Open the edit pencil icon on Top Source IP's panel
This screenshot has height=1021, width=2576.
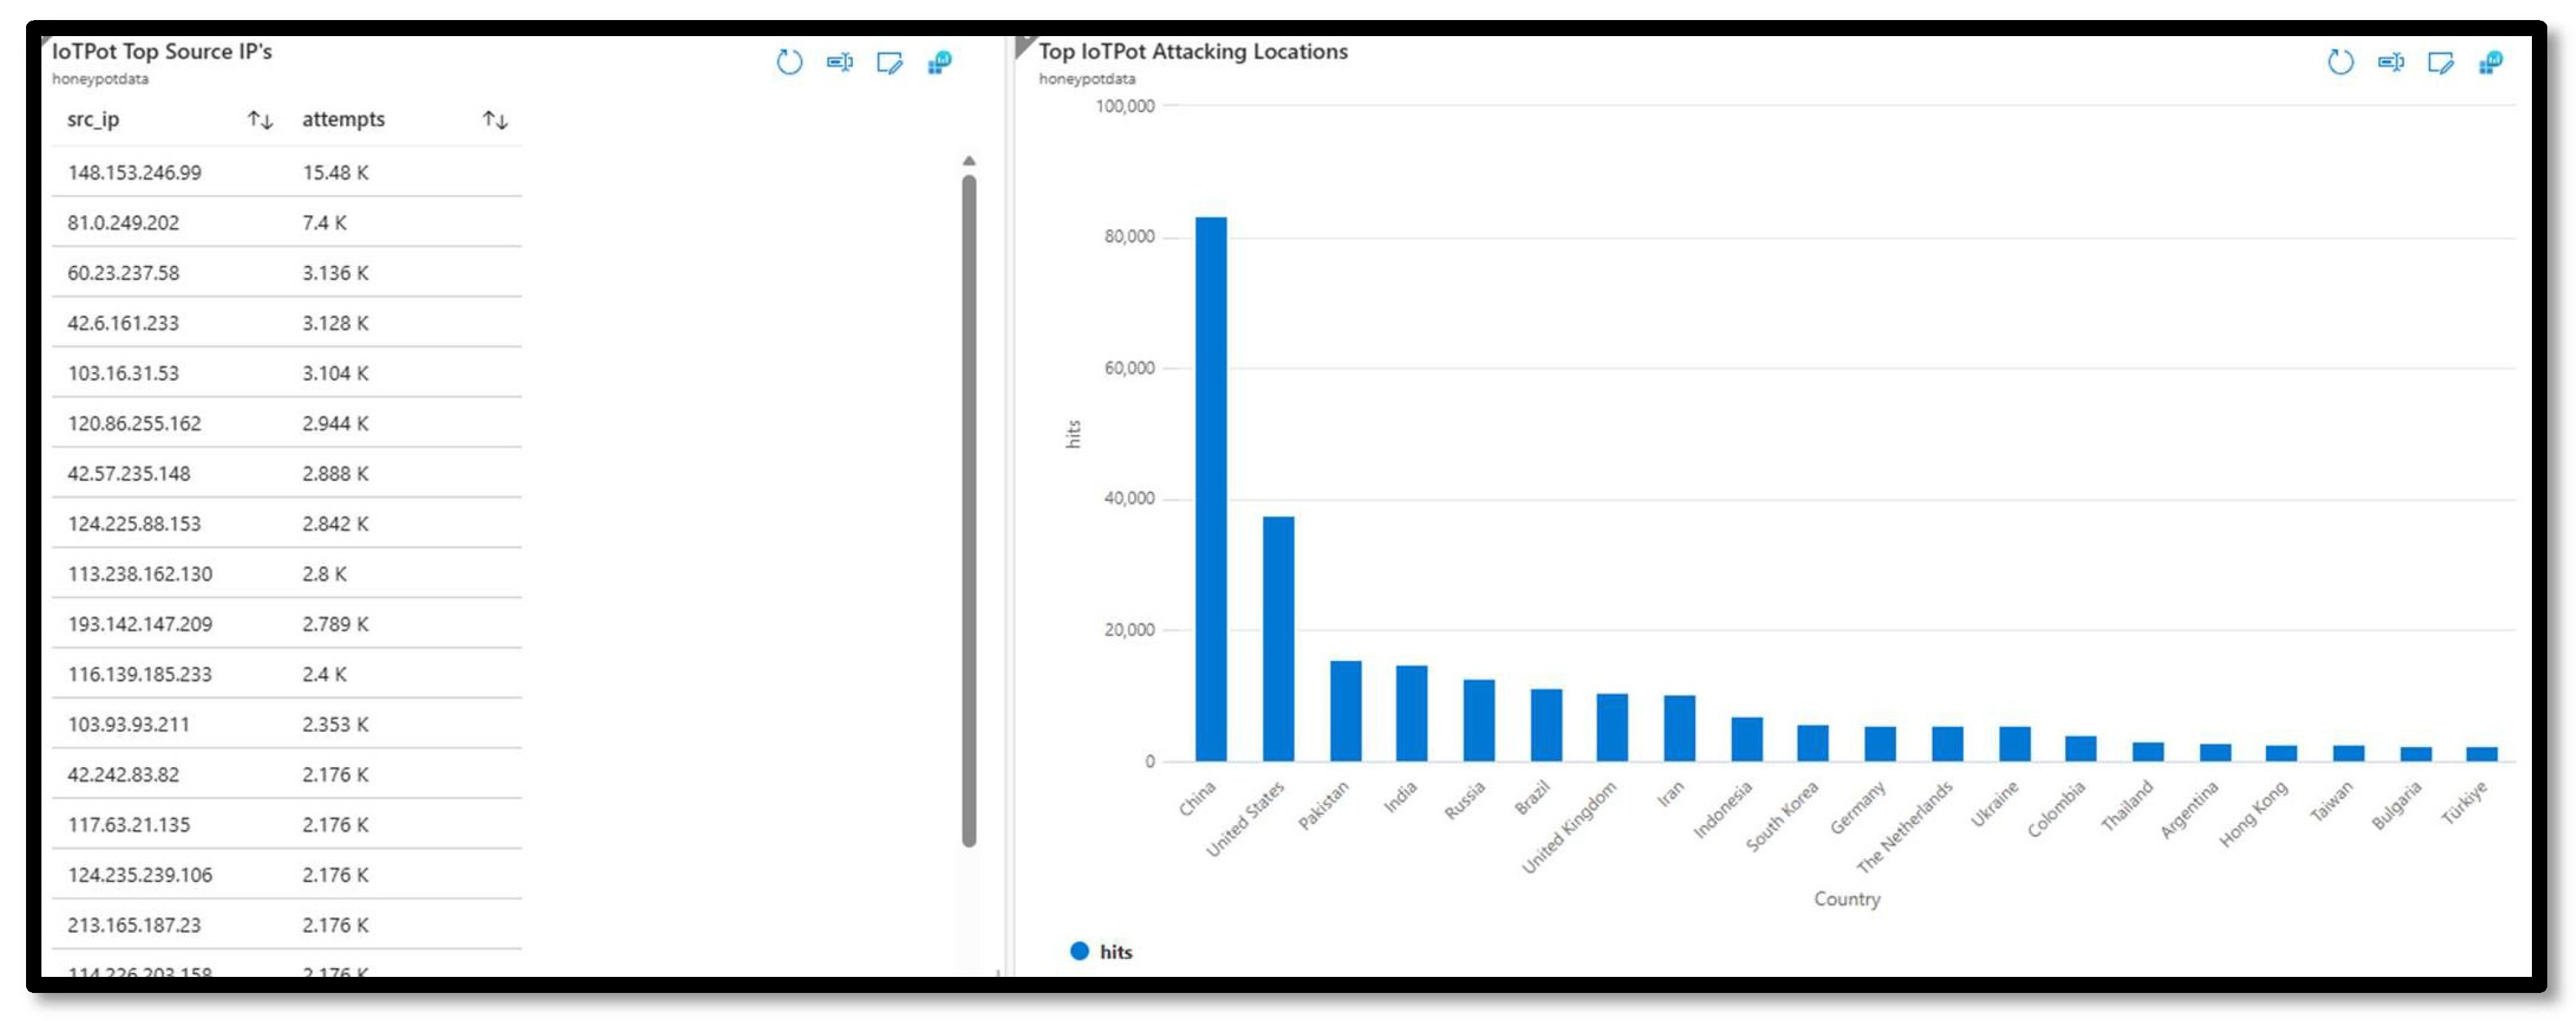click(x=889, y=63)
